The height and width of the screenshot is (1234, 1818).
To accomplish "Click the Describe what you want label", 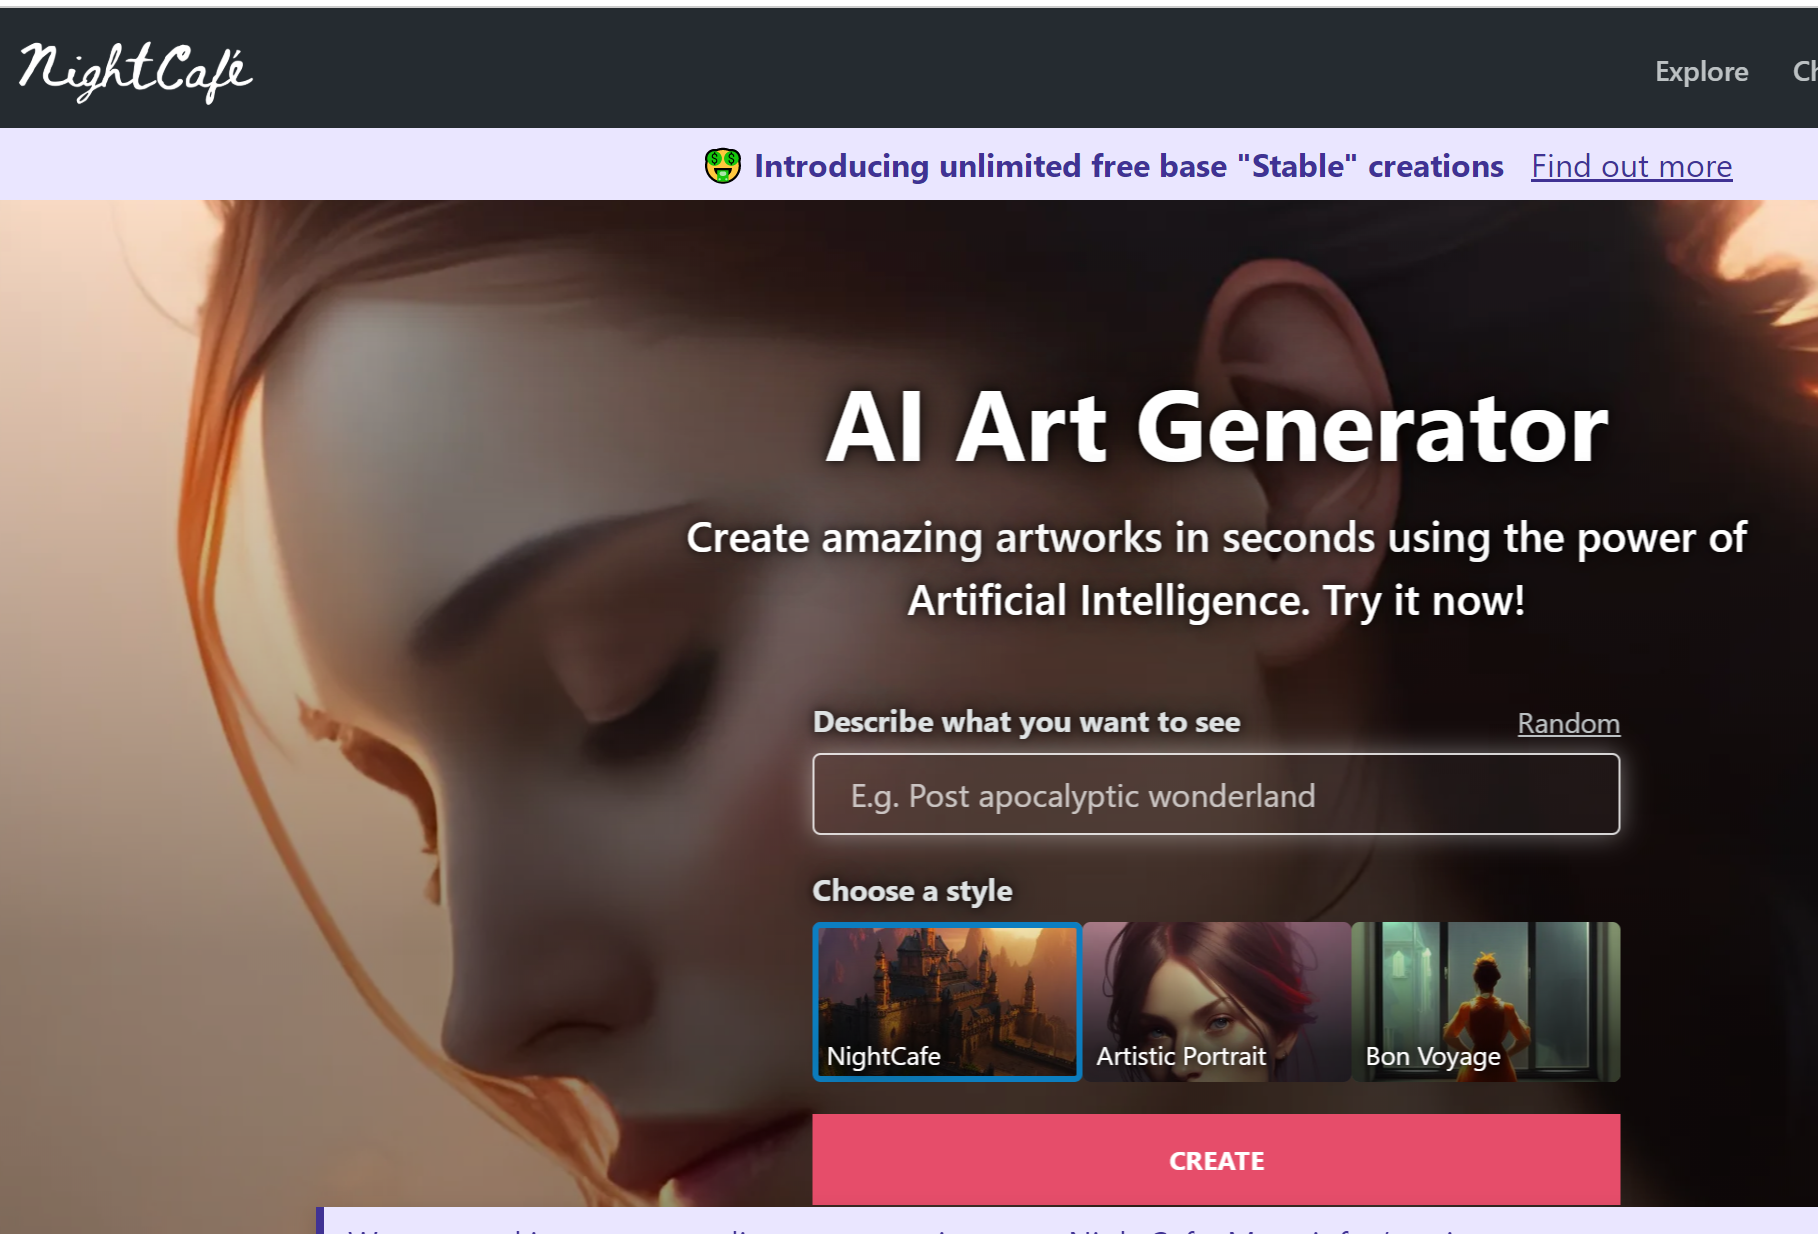I will [1026, 722].
